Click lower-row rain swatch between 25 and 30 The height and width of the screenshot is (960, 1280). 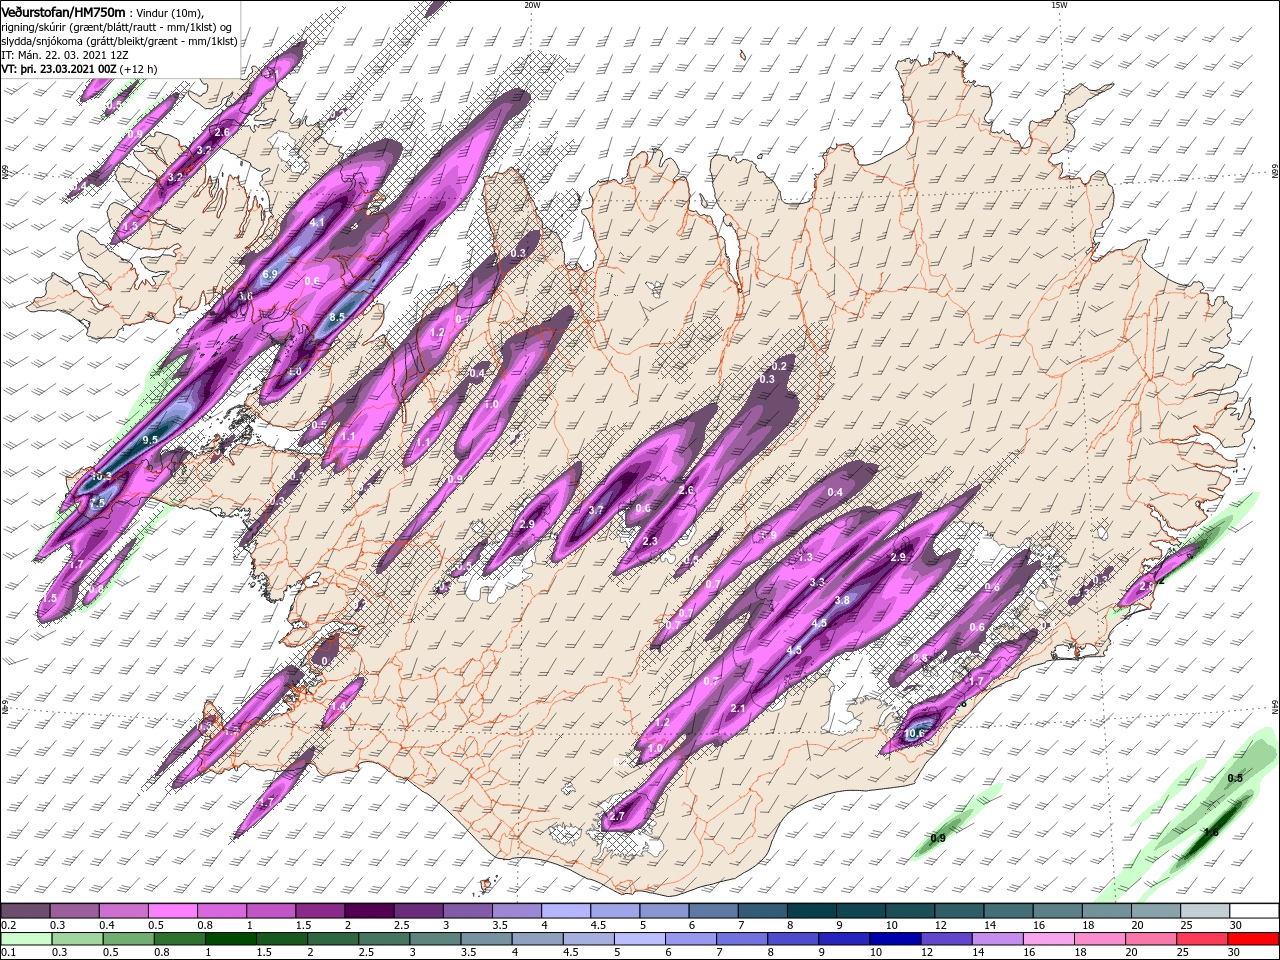(1202, 939)
